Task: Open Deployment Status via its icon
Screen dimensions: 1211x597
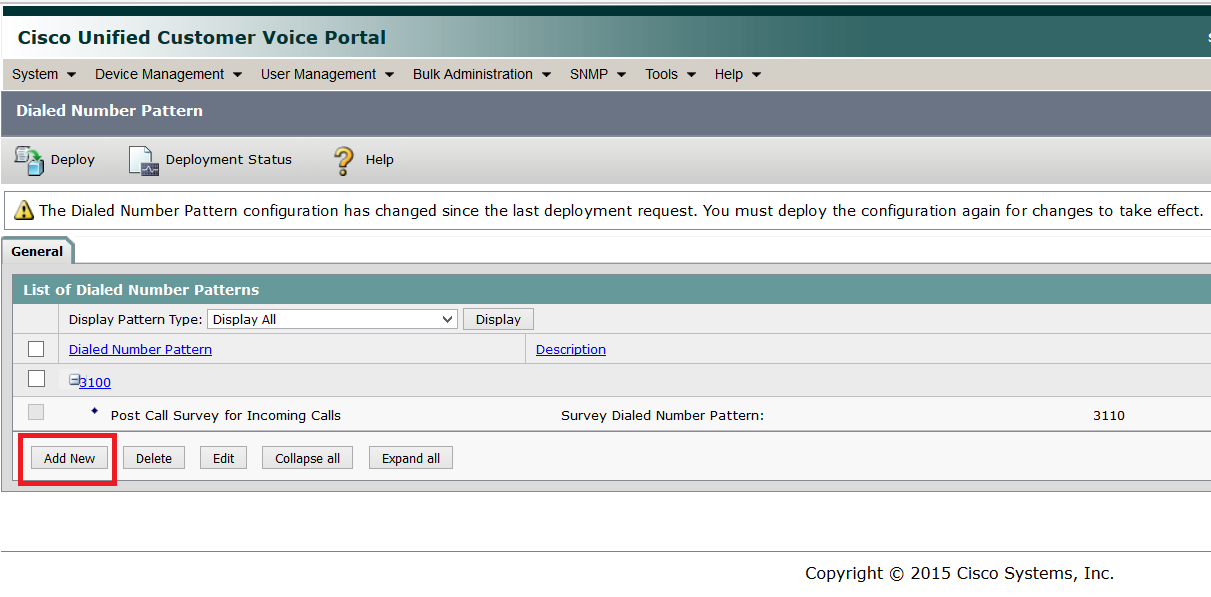Action: pos(142,160)
